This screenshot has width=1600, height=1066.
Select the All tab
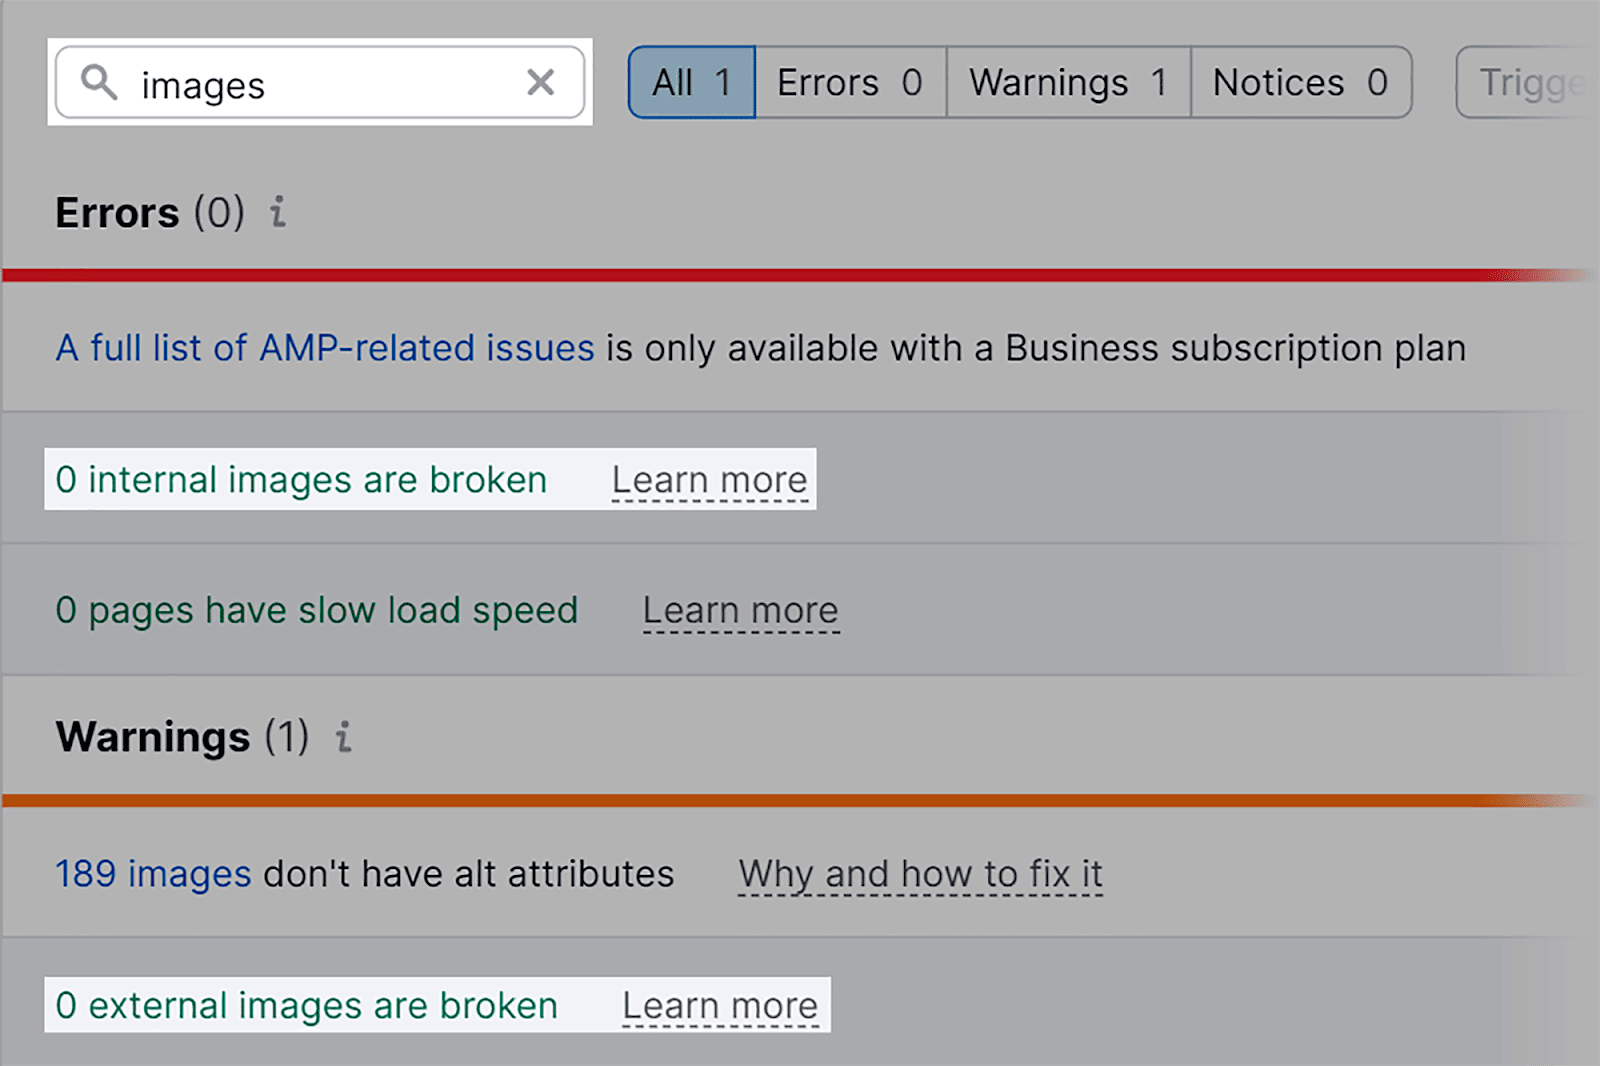click(691, 82)
